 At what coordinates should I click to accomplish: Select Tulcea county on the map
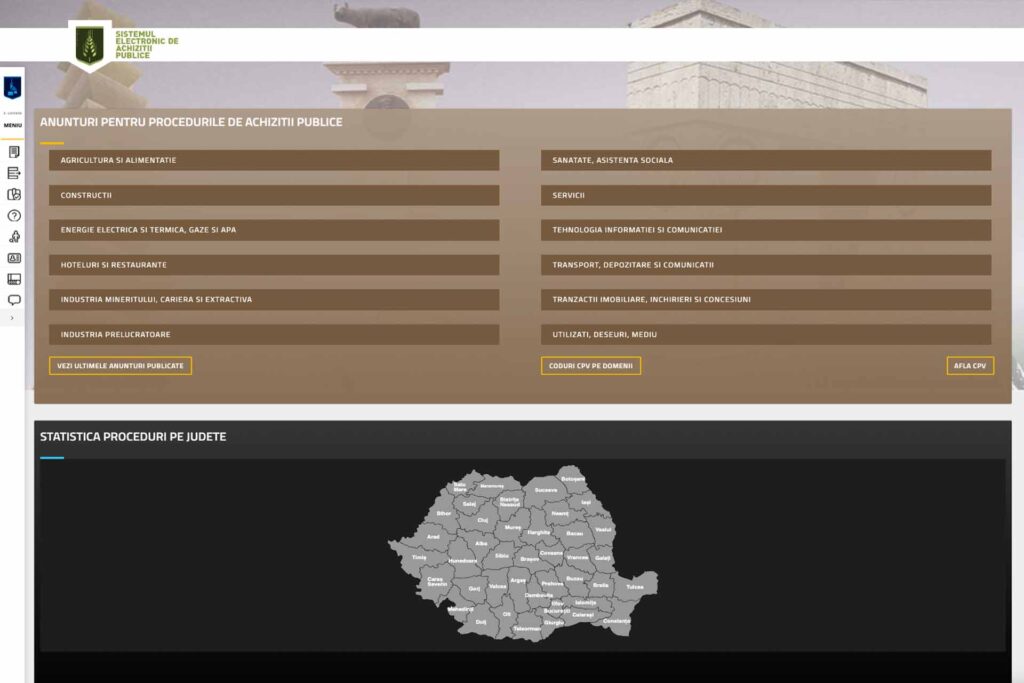[636, 585]
